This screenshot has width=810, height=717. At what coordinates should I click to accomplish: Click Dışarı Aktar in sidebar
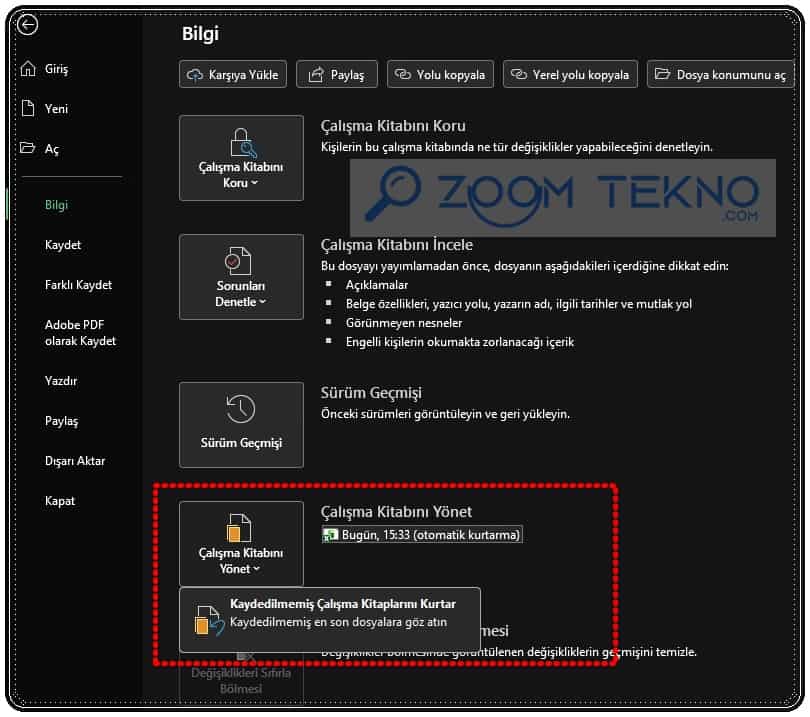click(75, 461)
